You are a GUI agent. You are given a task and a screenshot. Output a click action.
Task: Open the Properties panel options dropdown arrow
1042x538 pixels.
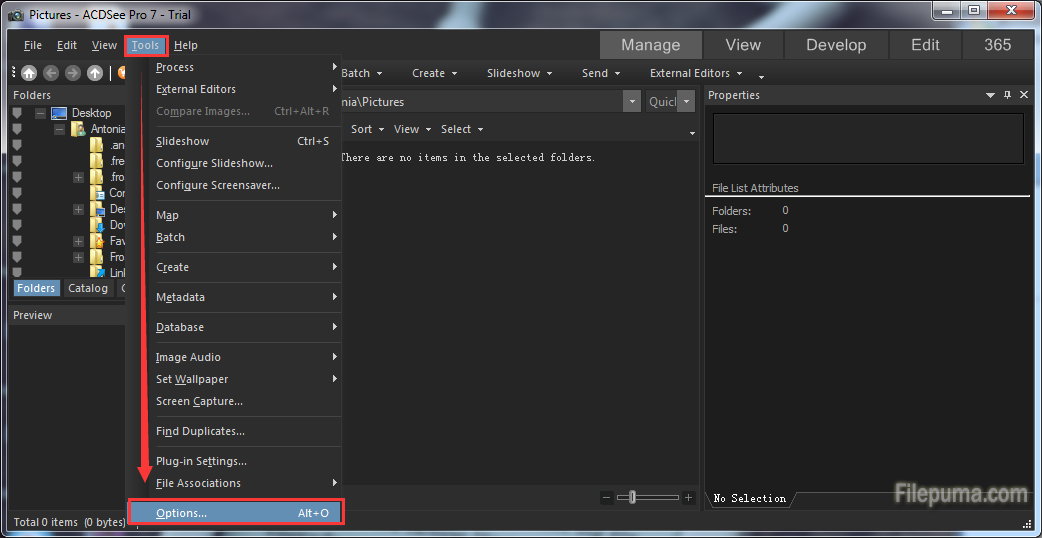click(990, 95)
